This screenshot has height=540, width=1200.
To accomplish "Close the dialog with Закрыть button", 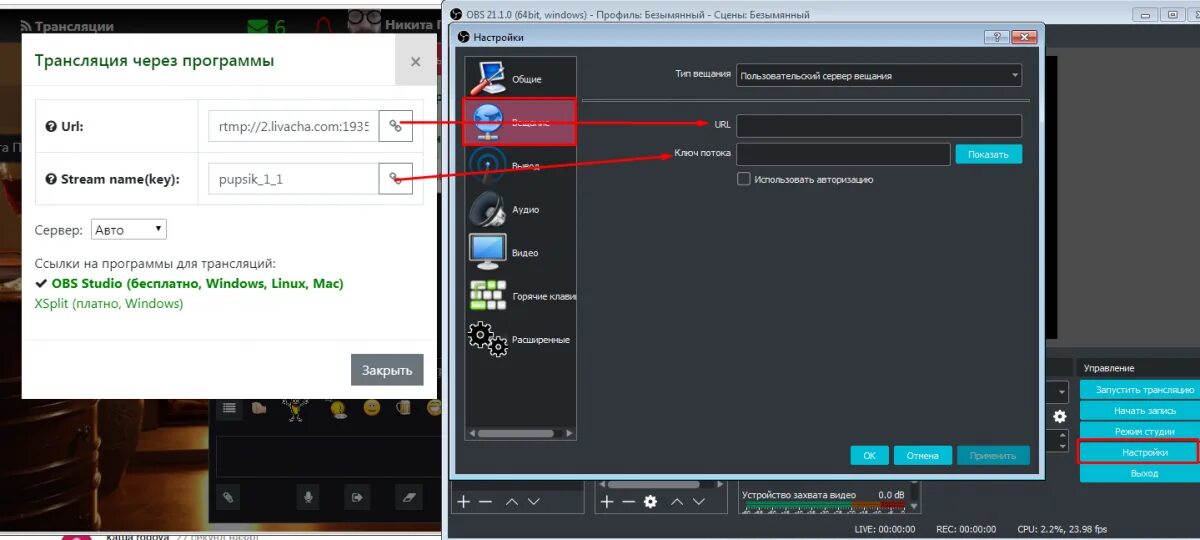I will 387,370.
